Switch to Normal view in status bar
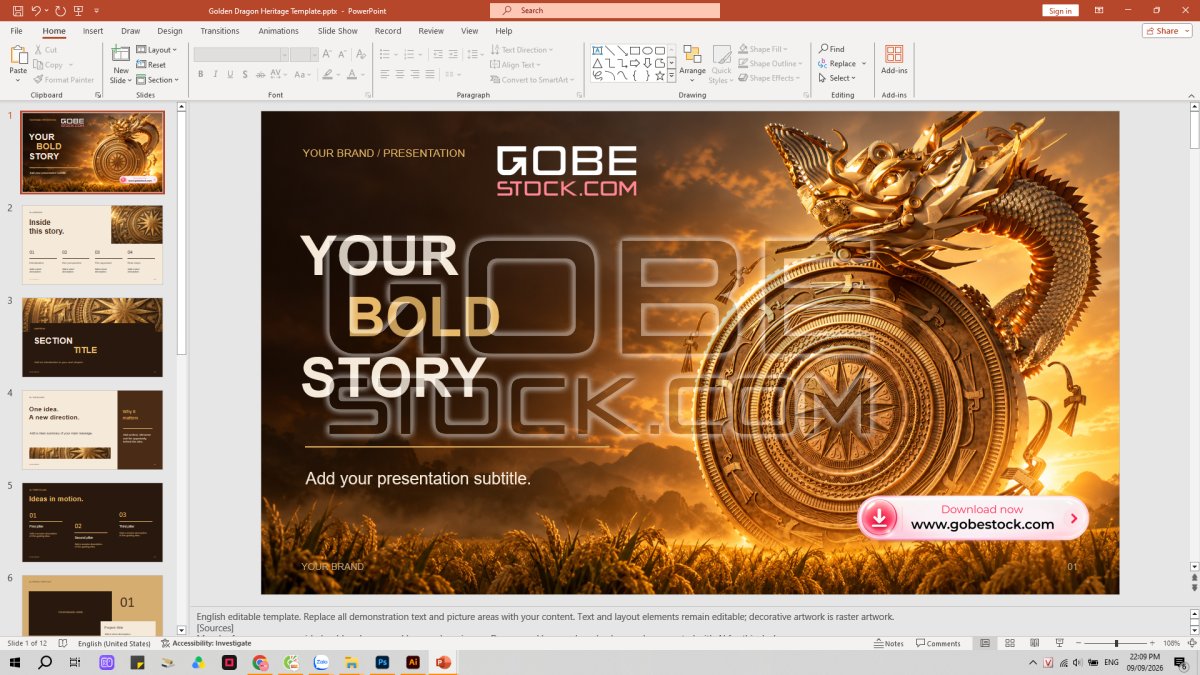1200x675 pixels. click(984, 643)
